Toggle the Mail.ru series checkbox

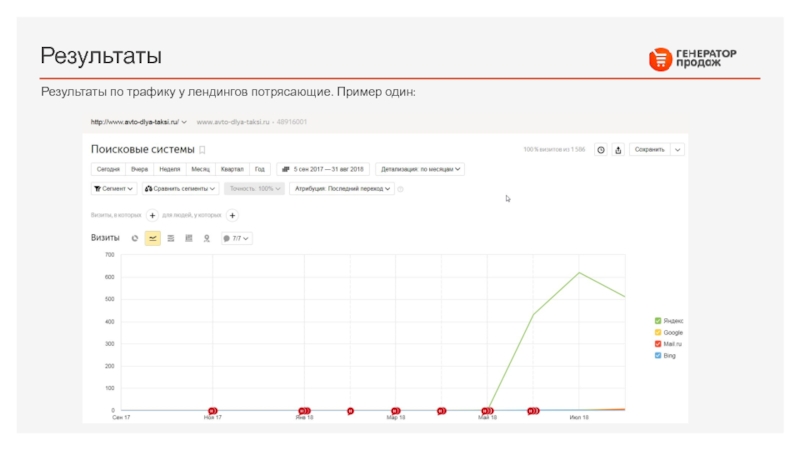click(x=658, y=344)
